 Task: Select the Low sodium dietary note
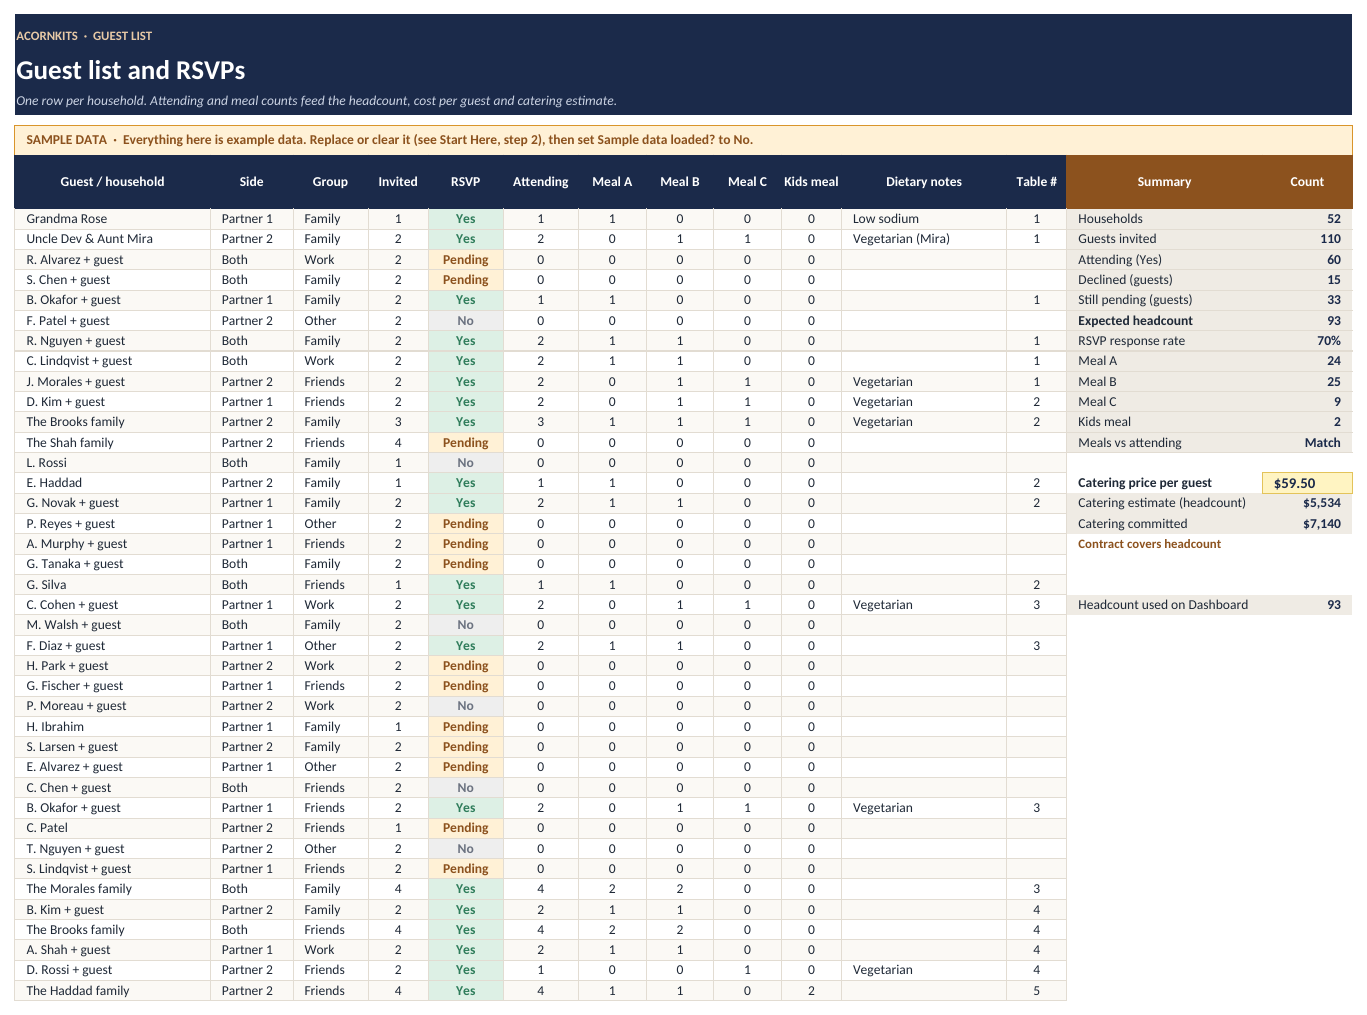924,219
